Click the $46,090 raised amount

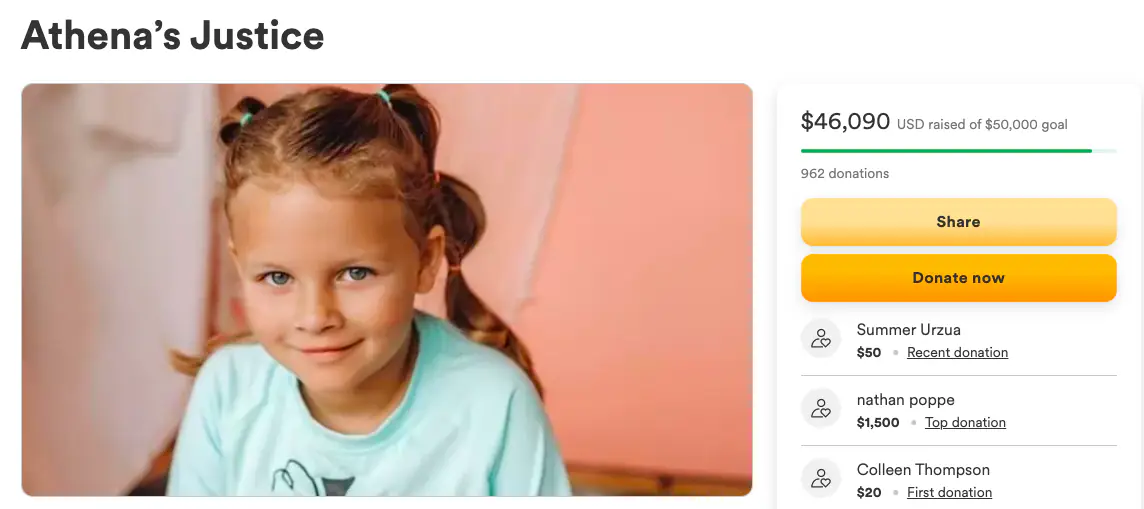point(845,122)
